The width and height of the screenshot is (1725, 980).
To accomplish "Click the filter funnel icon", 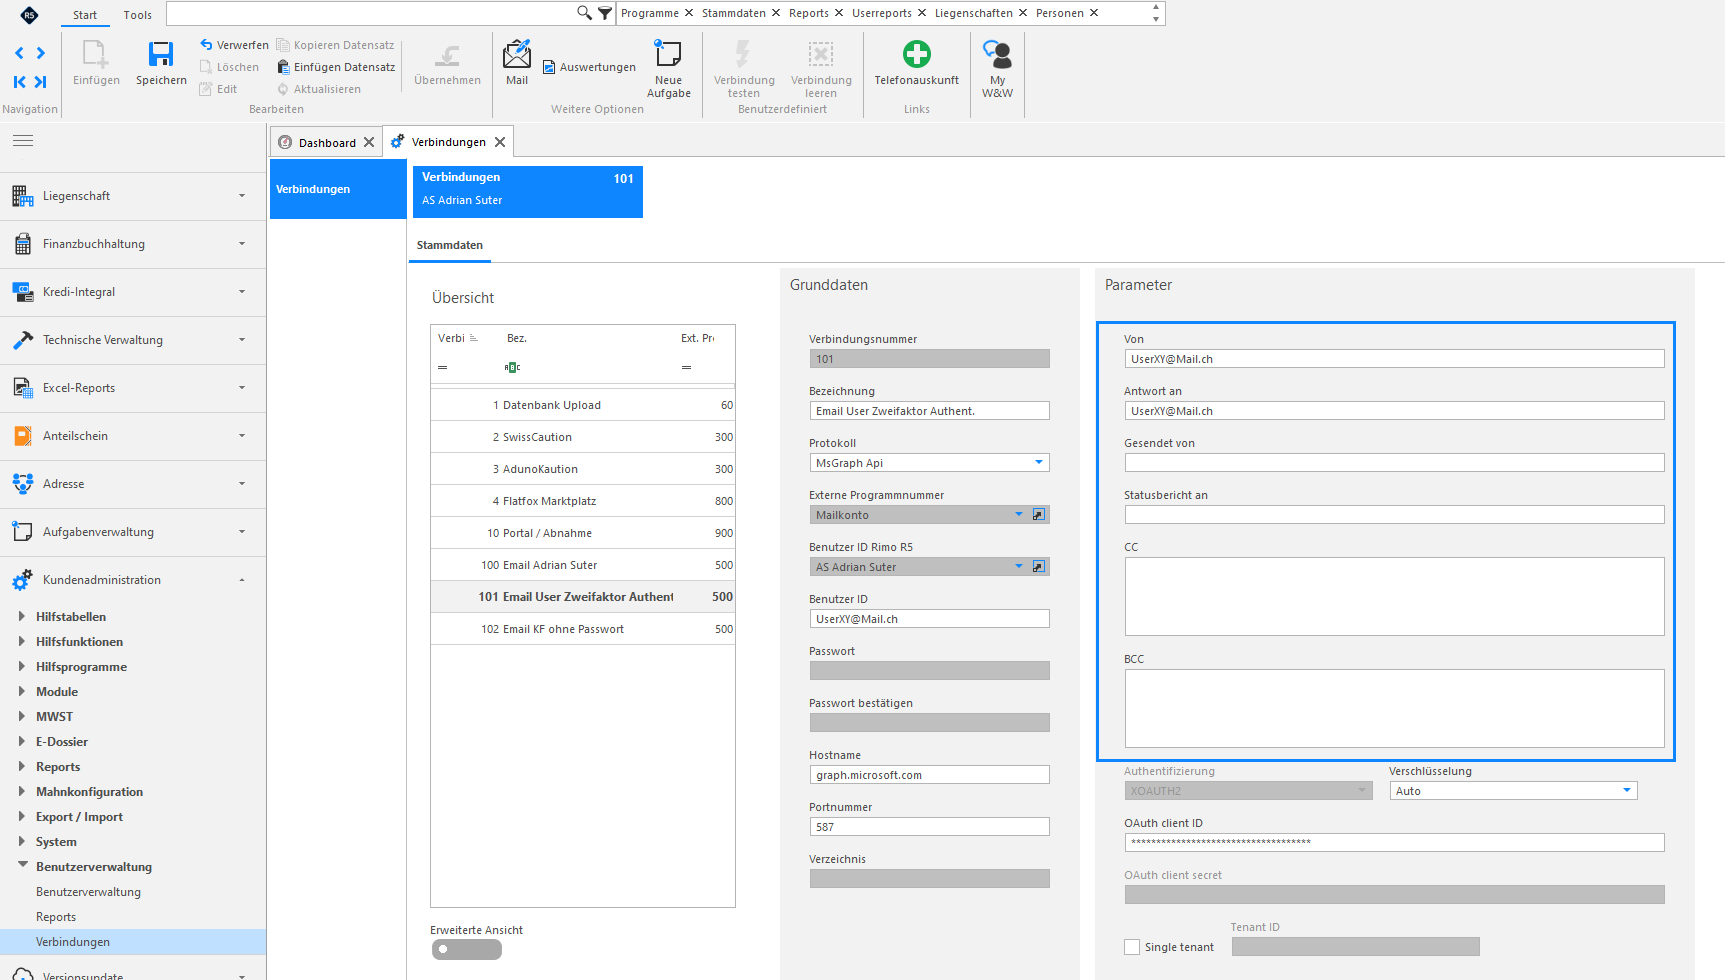I will click(605, 13).
